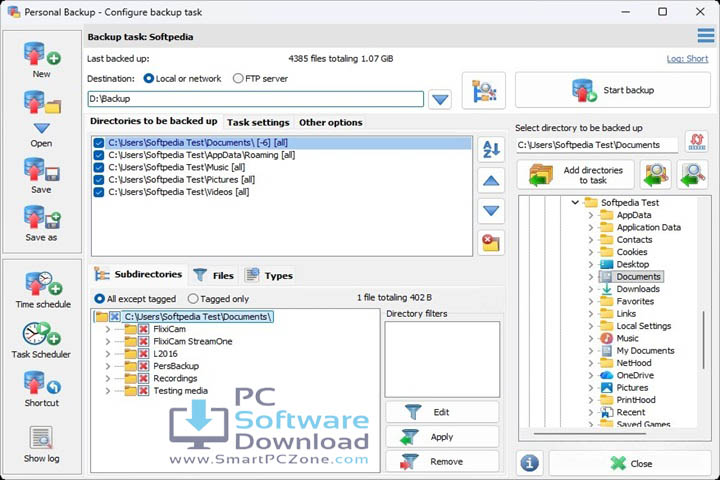The height and width of the screenshot is (480, 720).
Task: Open the Log: Short link
Action: (x=687, y=59)
